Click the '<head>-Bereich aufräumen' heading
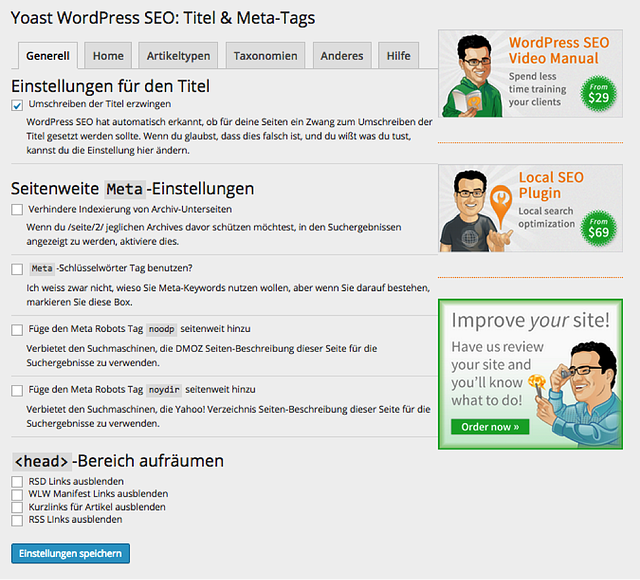Image resolution: width=640 pixels, height=580 pixels. click(x=118, y=461)
